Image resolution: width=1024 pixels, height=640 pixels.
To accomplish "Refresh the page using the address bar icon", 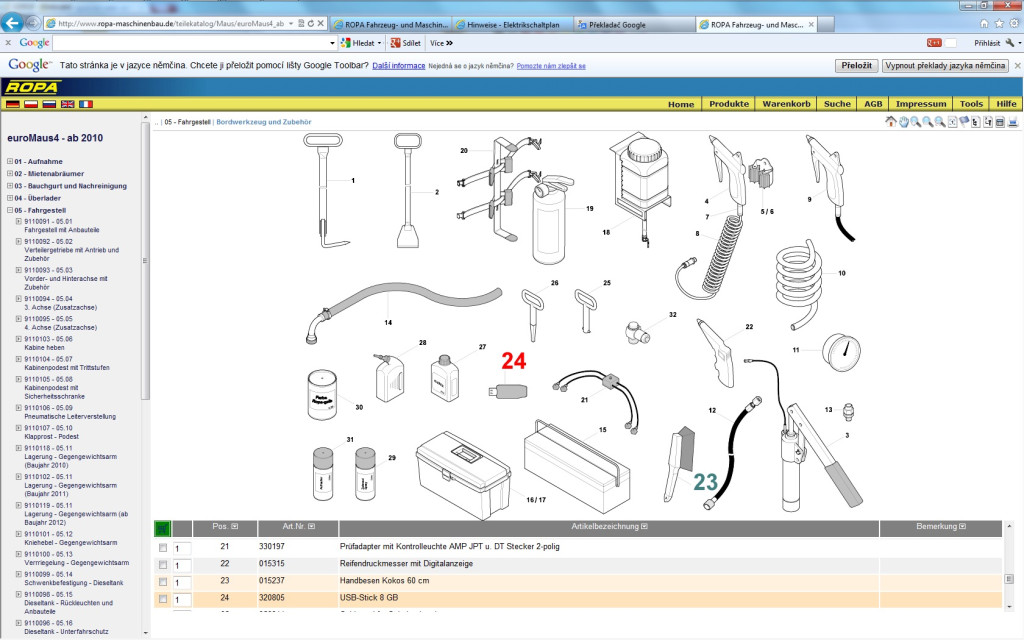I will pos(311,24).
